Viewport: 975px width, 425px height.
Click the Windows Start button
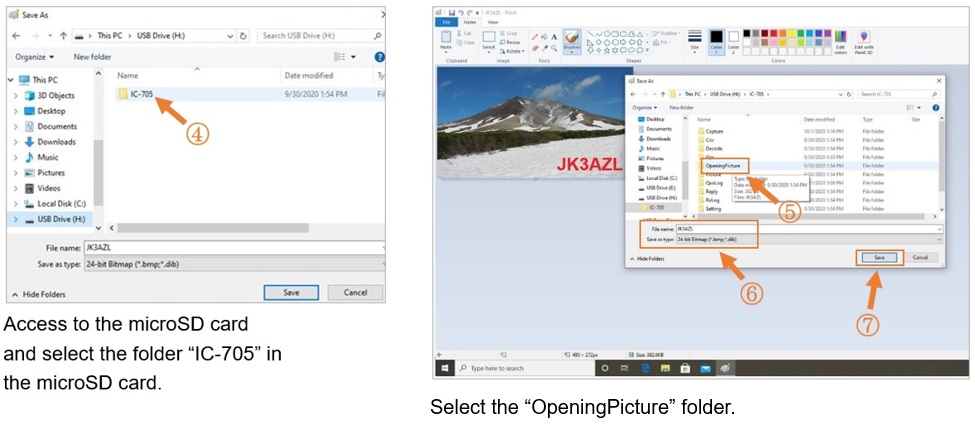pyautogui.click(x=444, y=368)
